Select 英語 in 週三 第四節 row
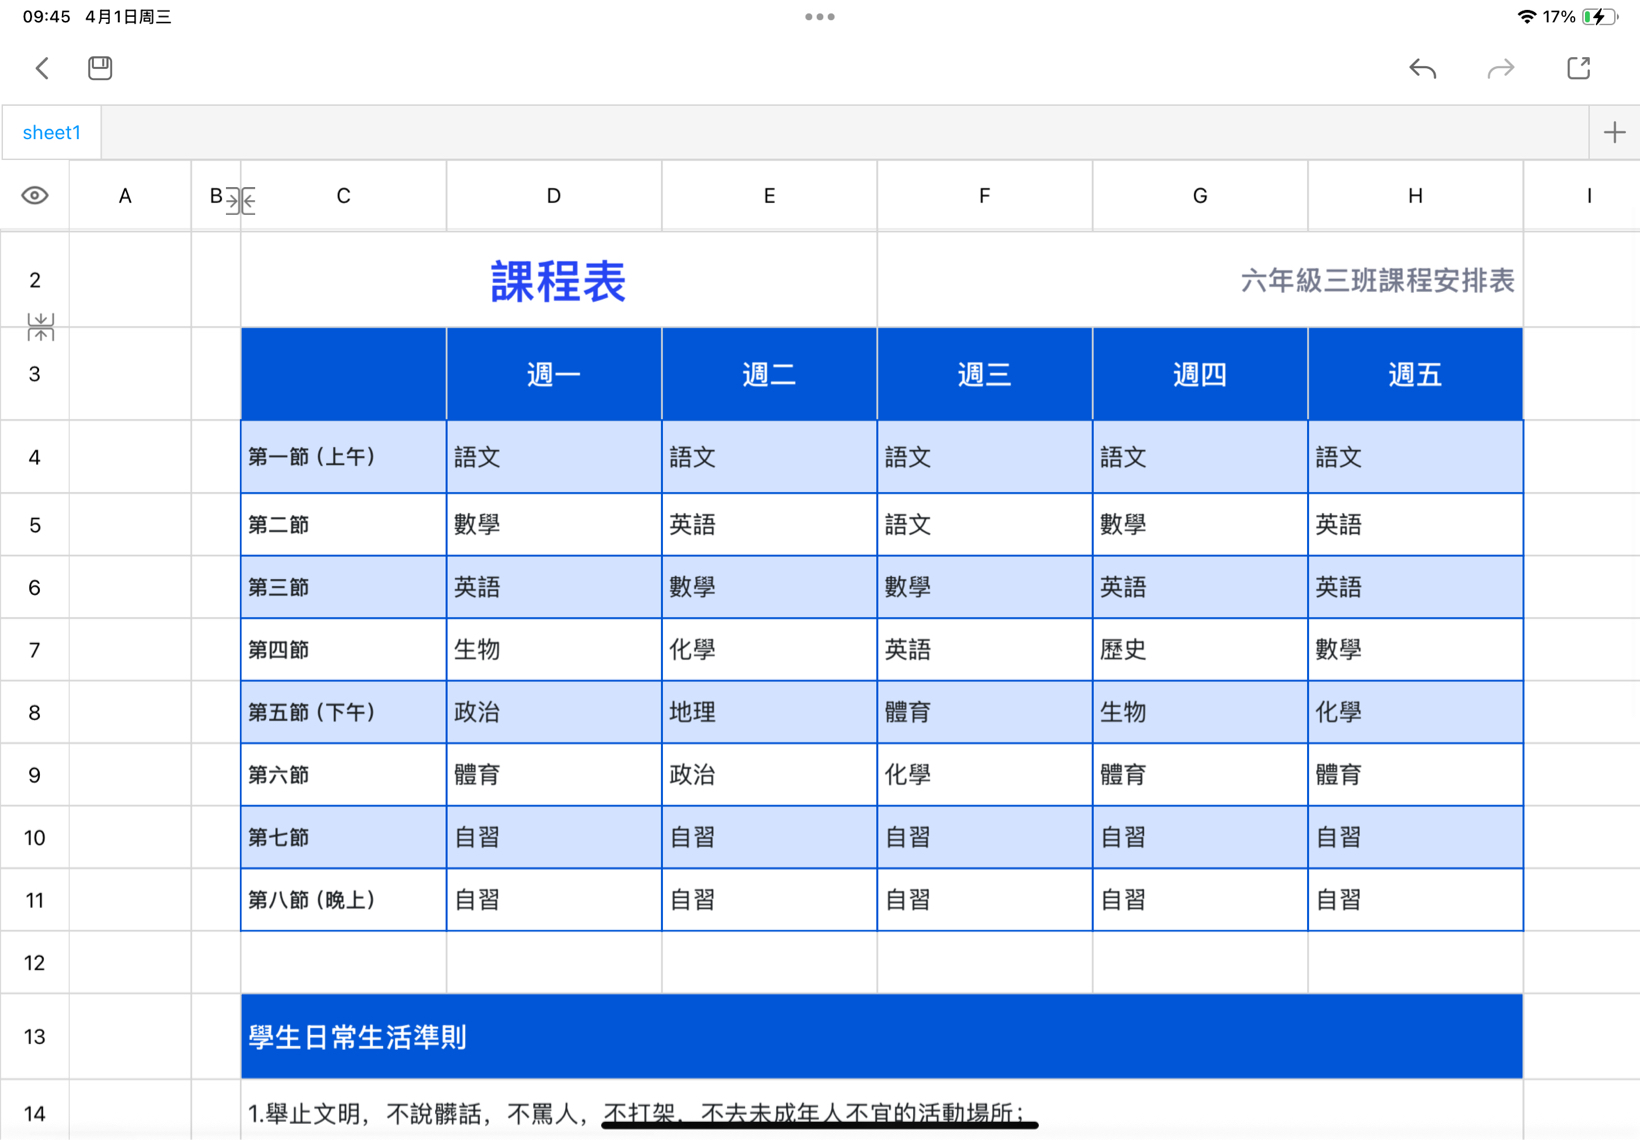The image size is (1640, 1140). click(x=985, y=650)
